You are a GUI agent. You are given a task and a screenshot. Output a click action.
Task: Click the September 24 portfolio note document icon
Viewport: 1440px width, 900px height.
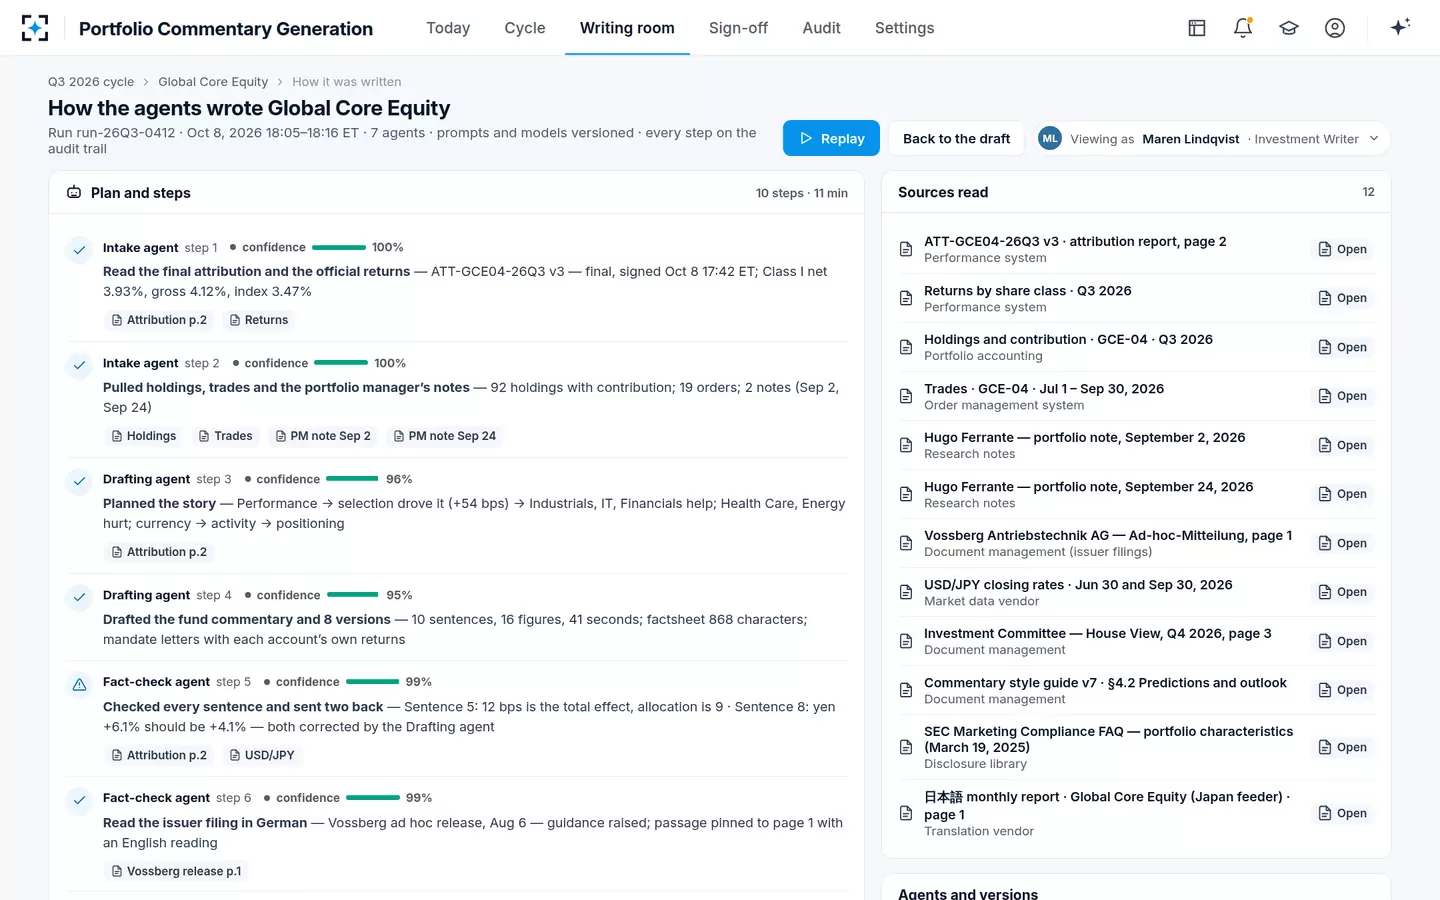pyautogui.click(x=906, y=494)
